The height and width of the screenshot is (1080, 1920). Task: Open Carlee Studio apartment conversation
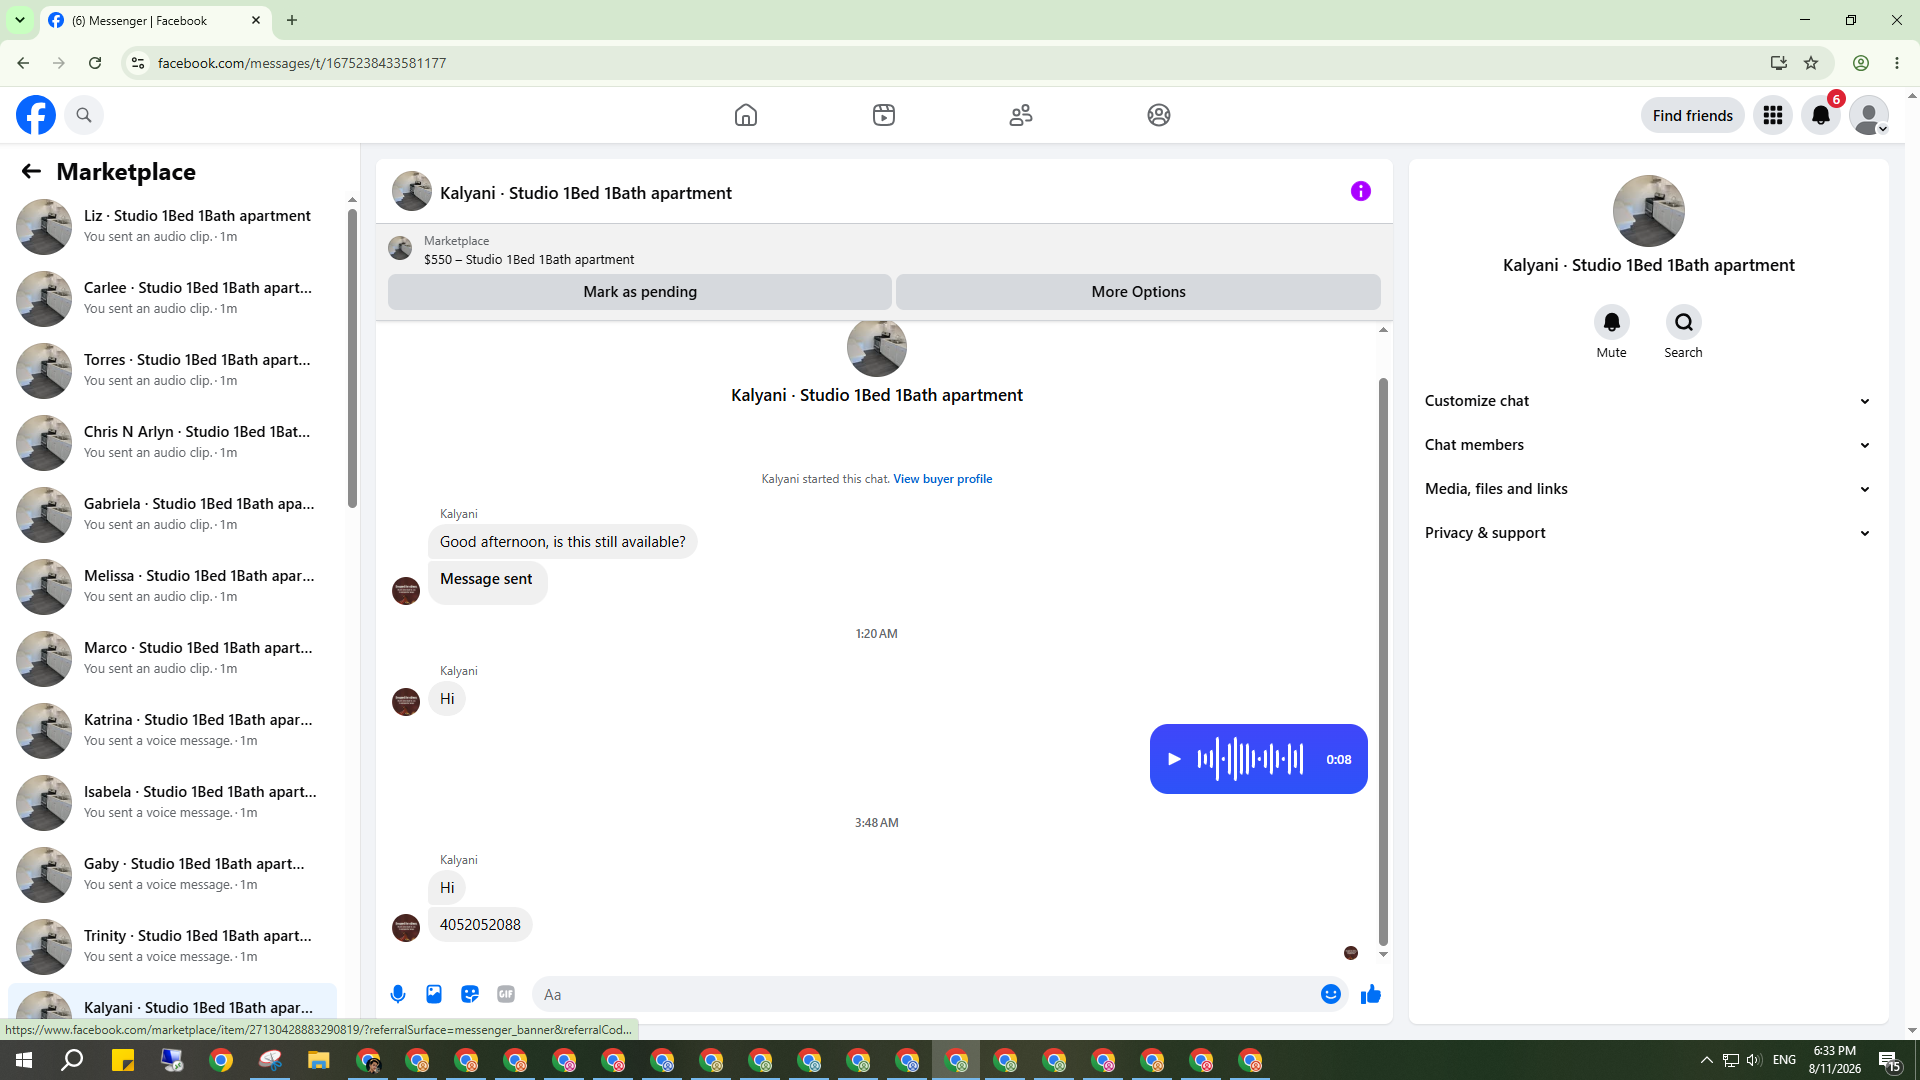[172, 298]
